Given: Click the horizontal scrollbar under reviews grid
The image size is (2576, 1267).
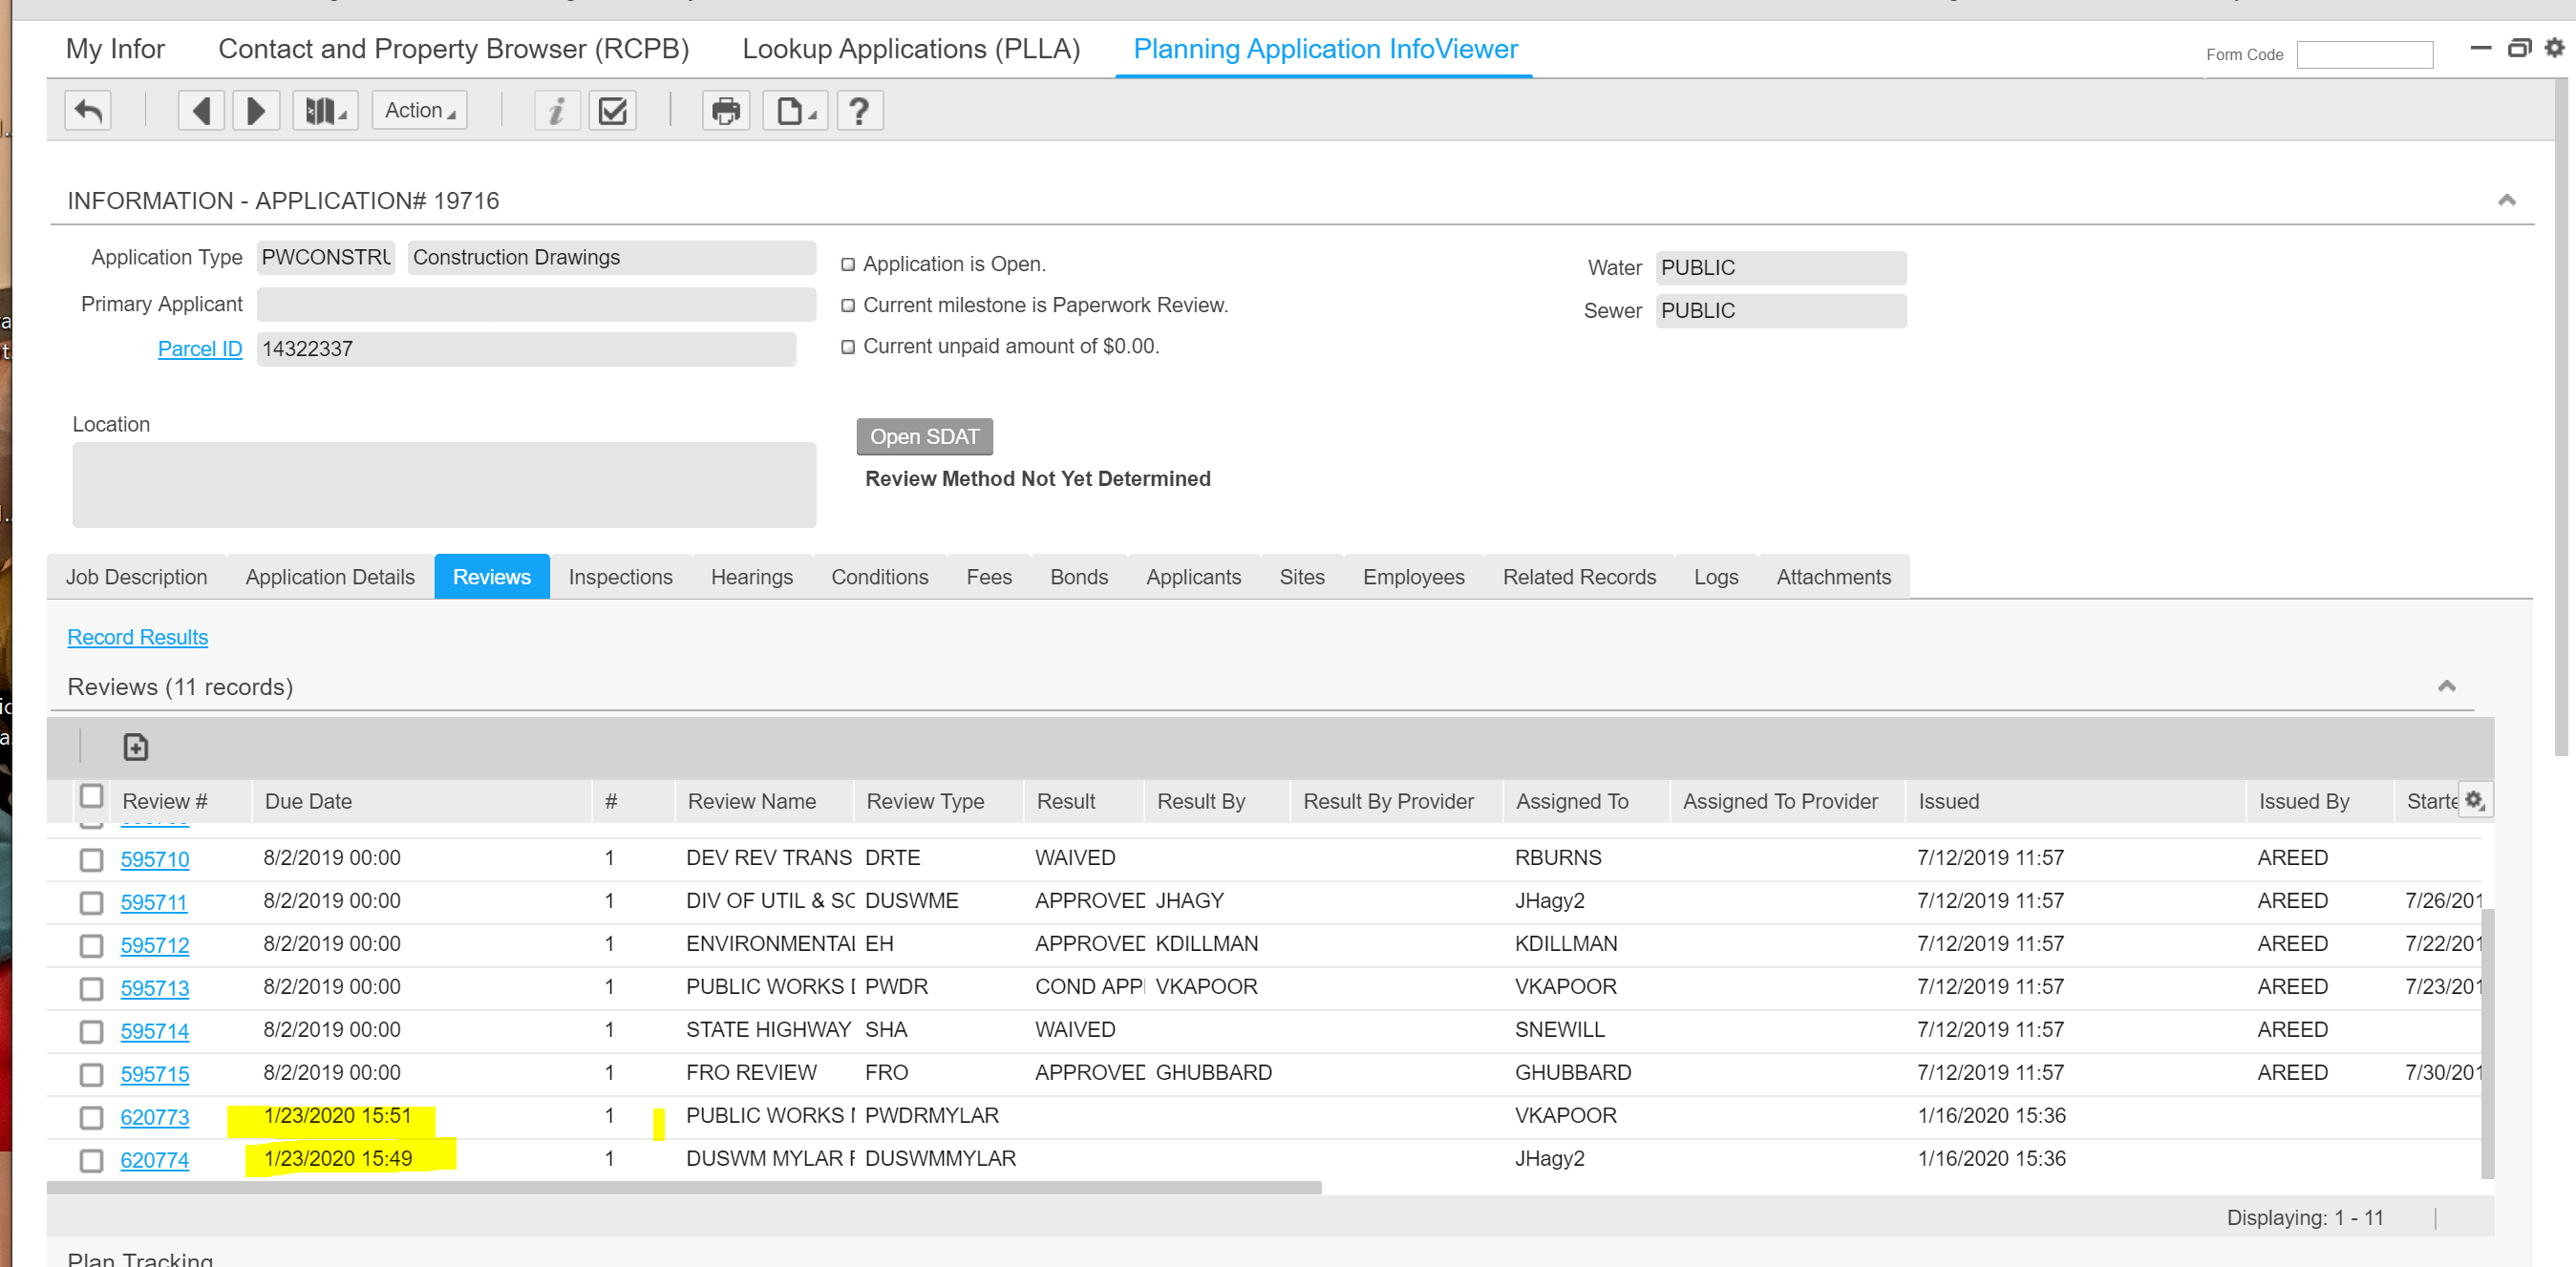Looking at the screenshot, I should [684, 1188].
